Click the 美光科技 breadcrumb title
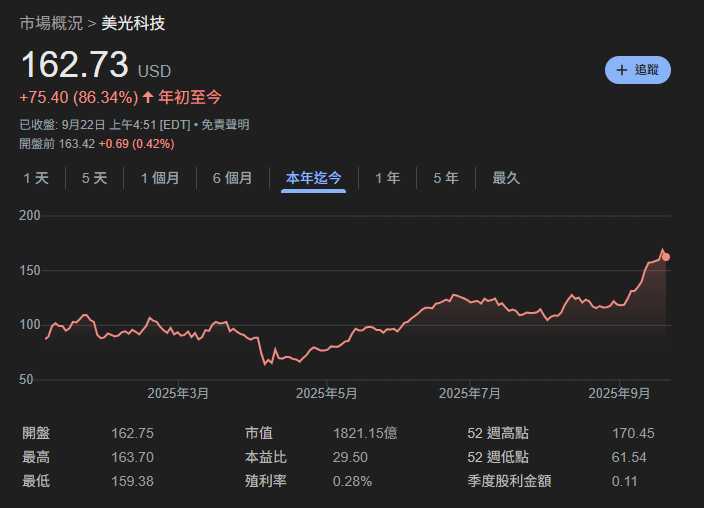 pyautogui.click(x=133, y=23)
